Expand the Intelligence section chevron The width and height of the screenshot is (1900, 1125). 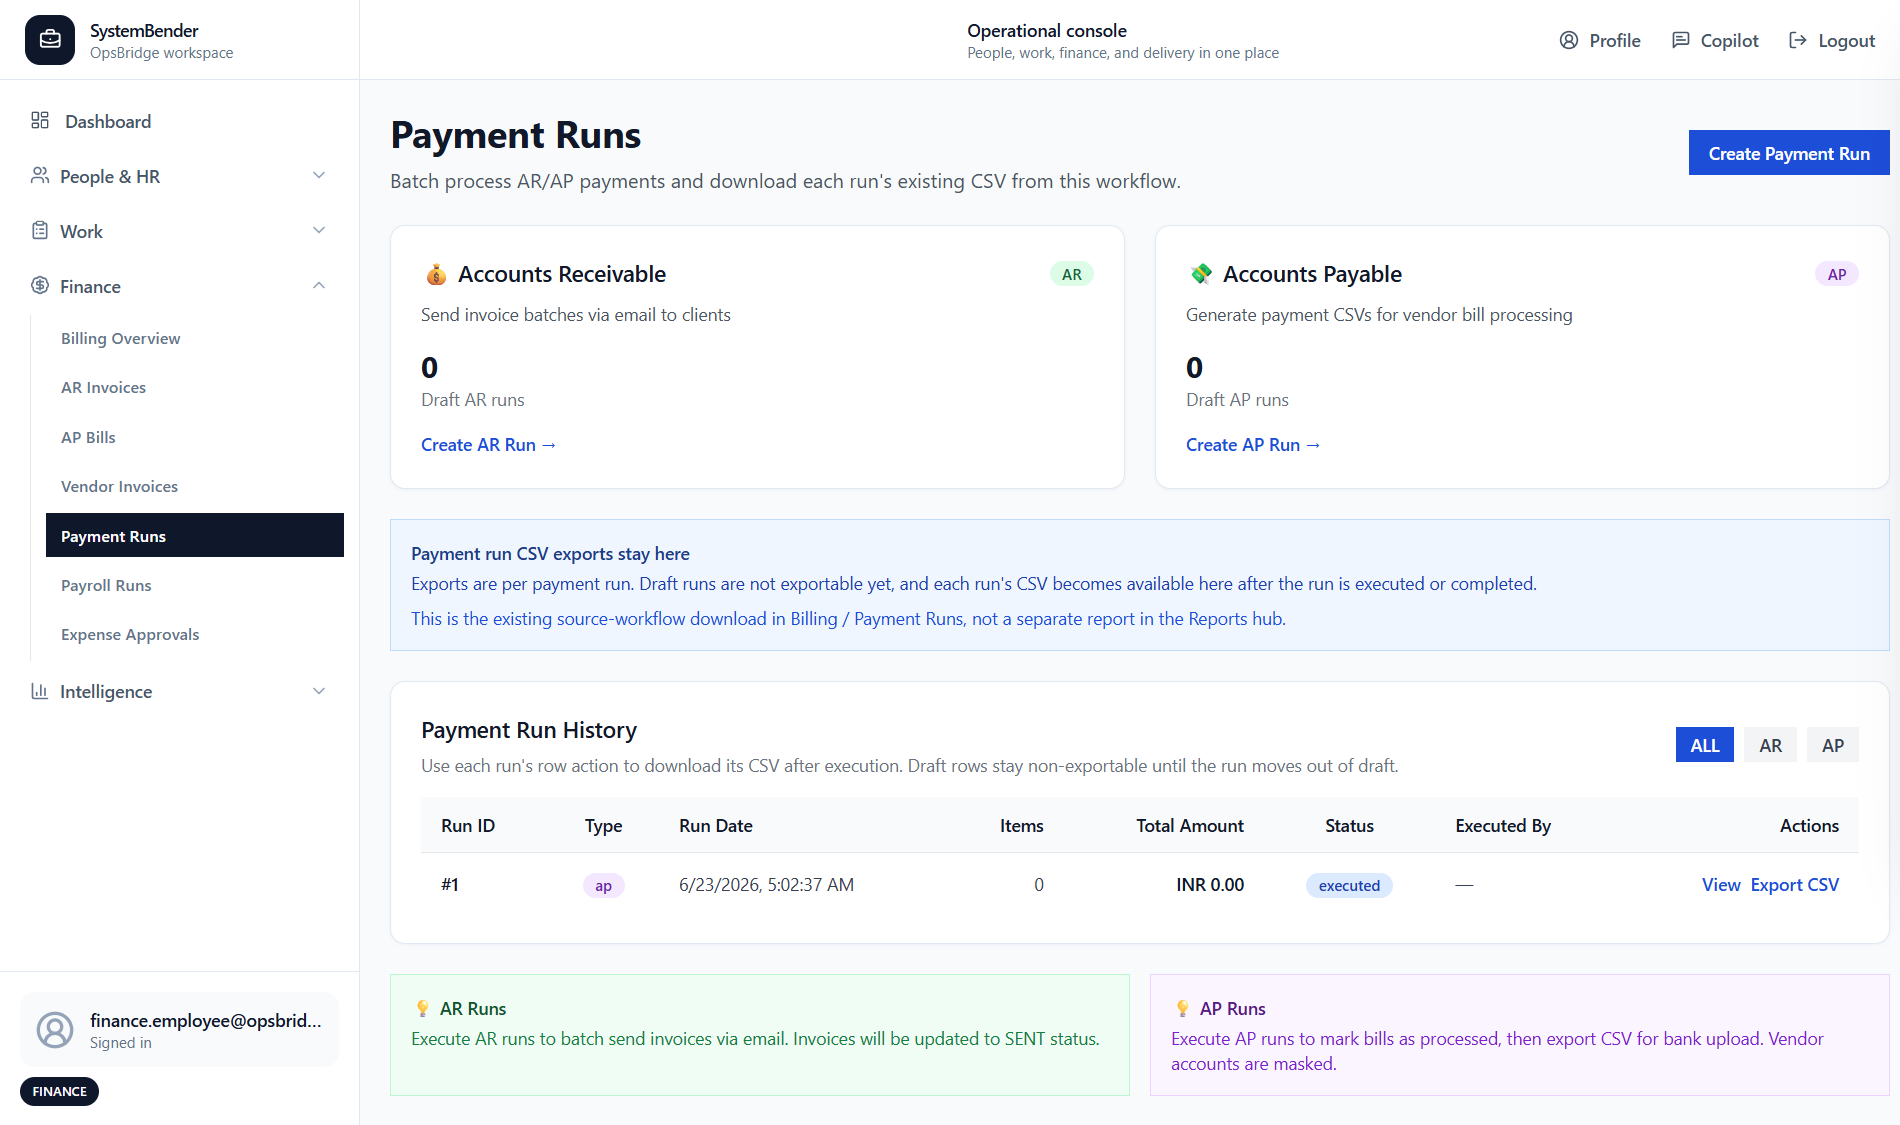tap(319, 691)
